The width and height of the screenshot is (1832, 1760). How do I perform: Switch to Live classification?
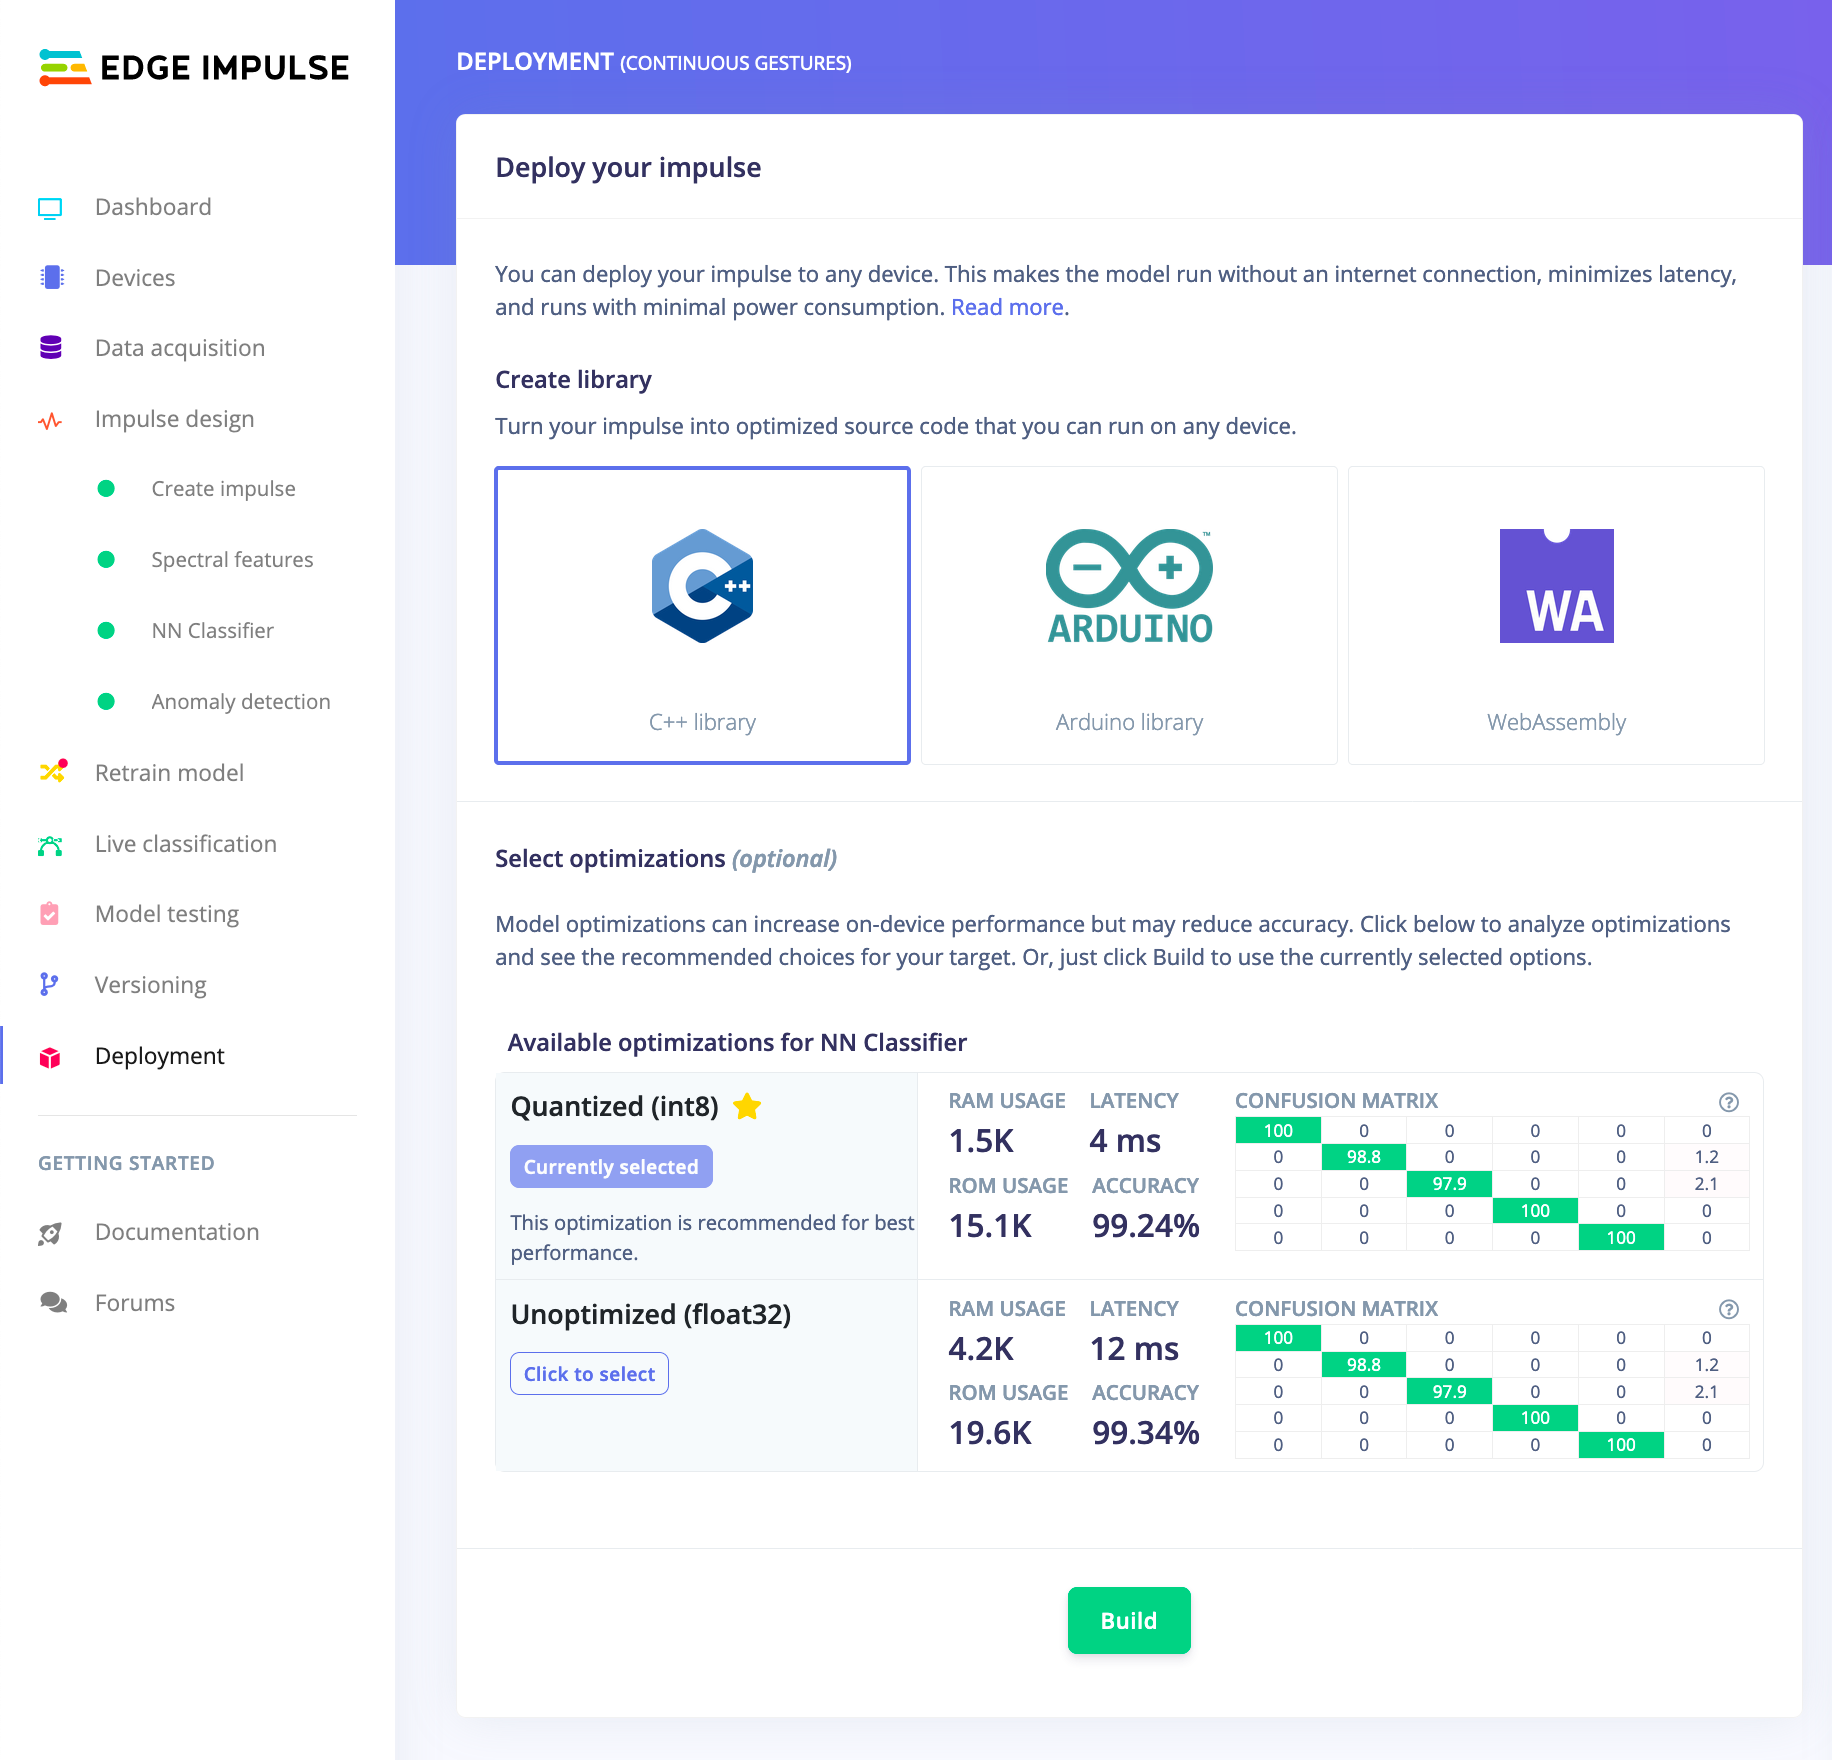(186, 844)
